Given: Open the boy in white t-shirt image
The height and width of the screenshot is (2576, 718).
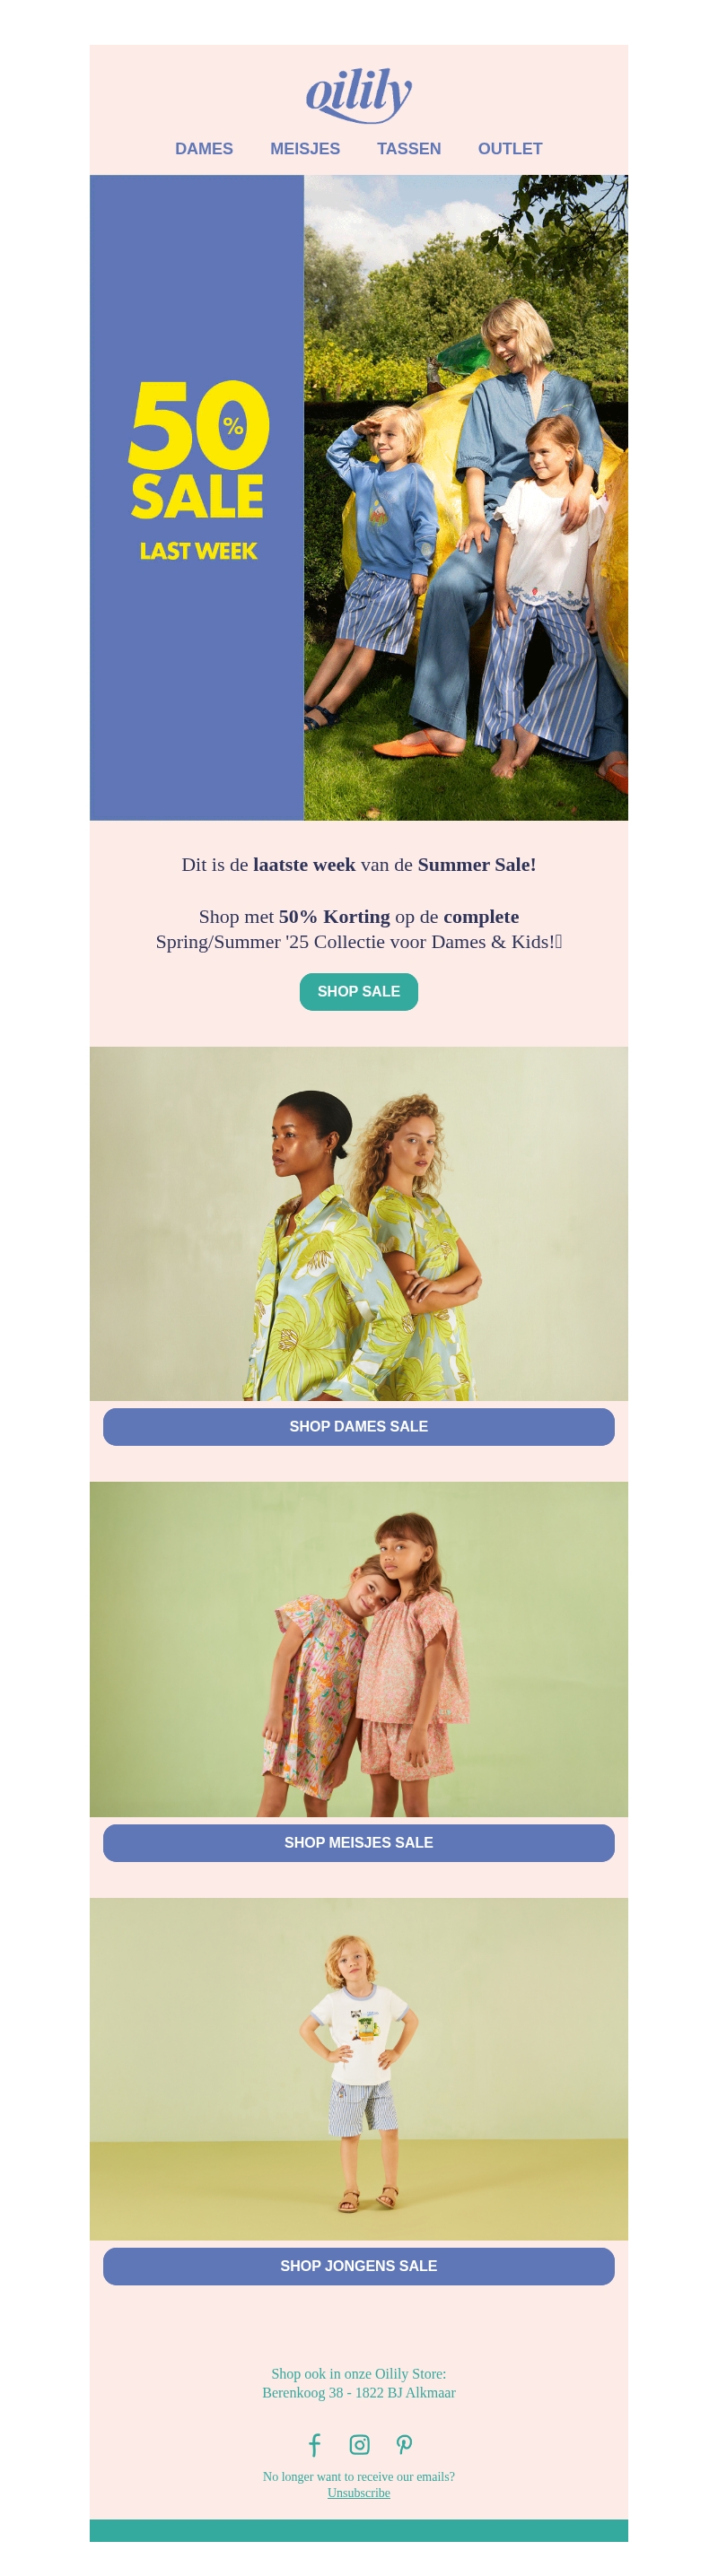Looking at the screenshot, I should (x=359, y=2069).
